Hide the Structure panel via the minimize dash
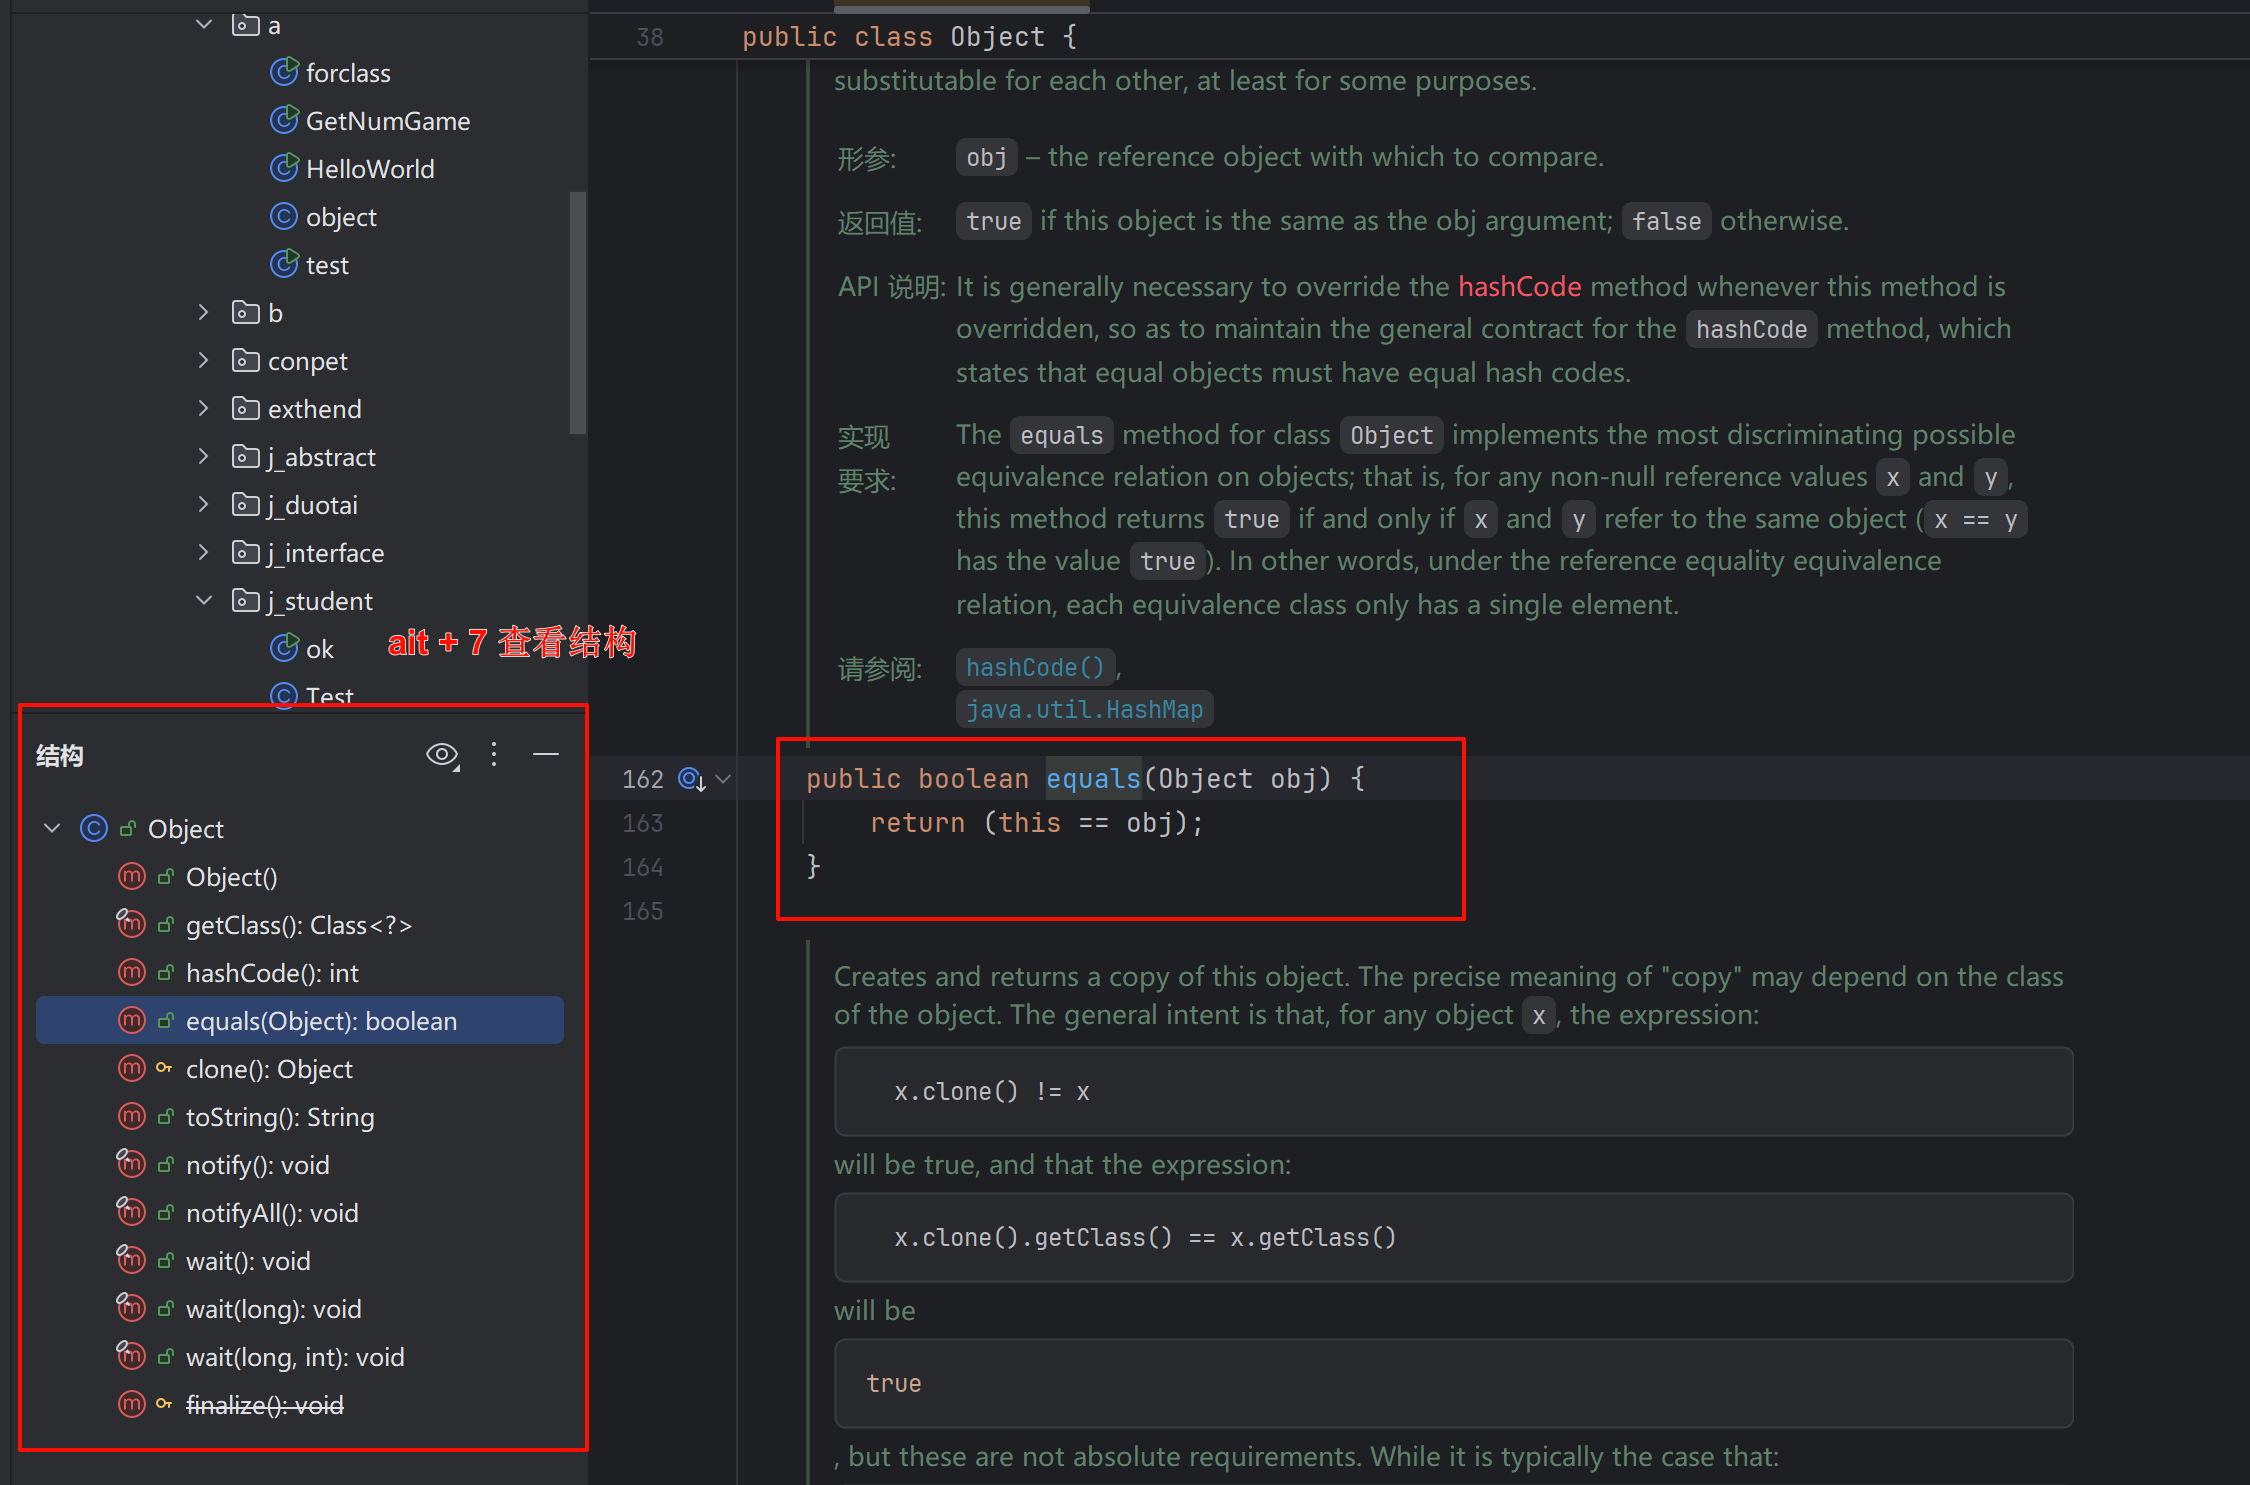The width and height of the screenshot is (2250, 1485). click(546, 754)
